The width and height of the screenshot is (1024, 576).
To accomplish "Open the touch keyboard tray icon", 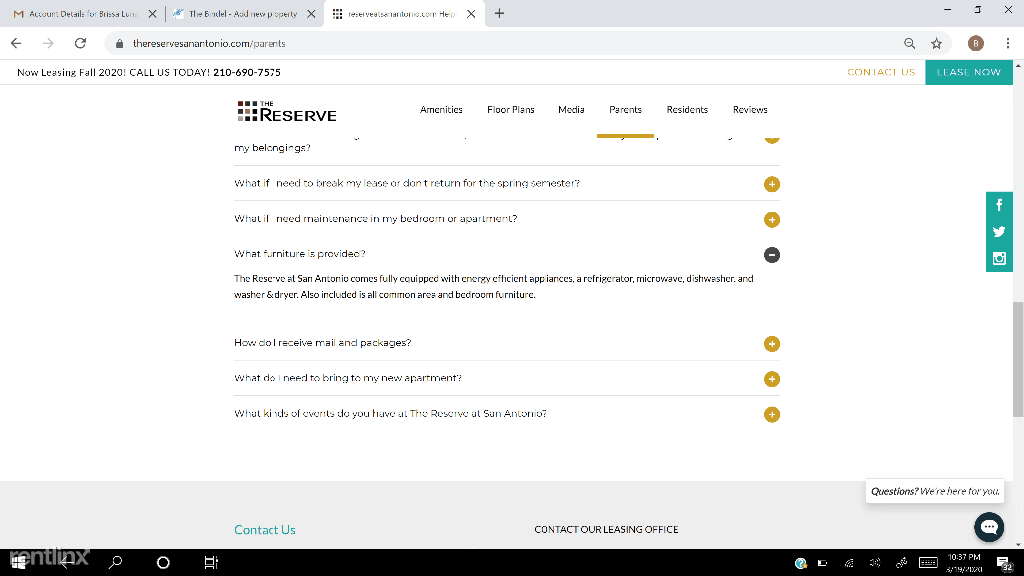I will click(x=928, y=562).
